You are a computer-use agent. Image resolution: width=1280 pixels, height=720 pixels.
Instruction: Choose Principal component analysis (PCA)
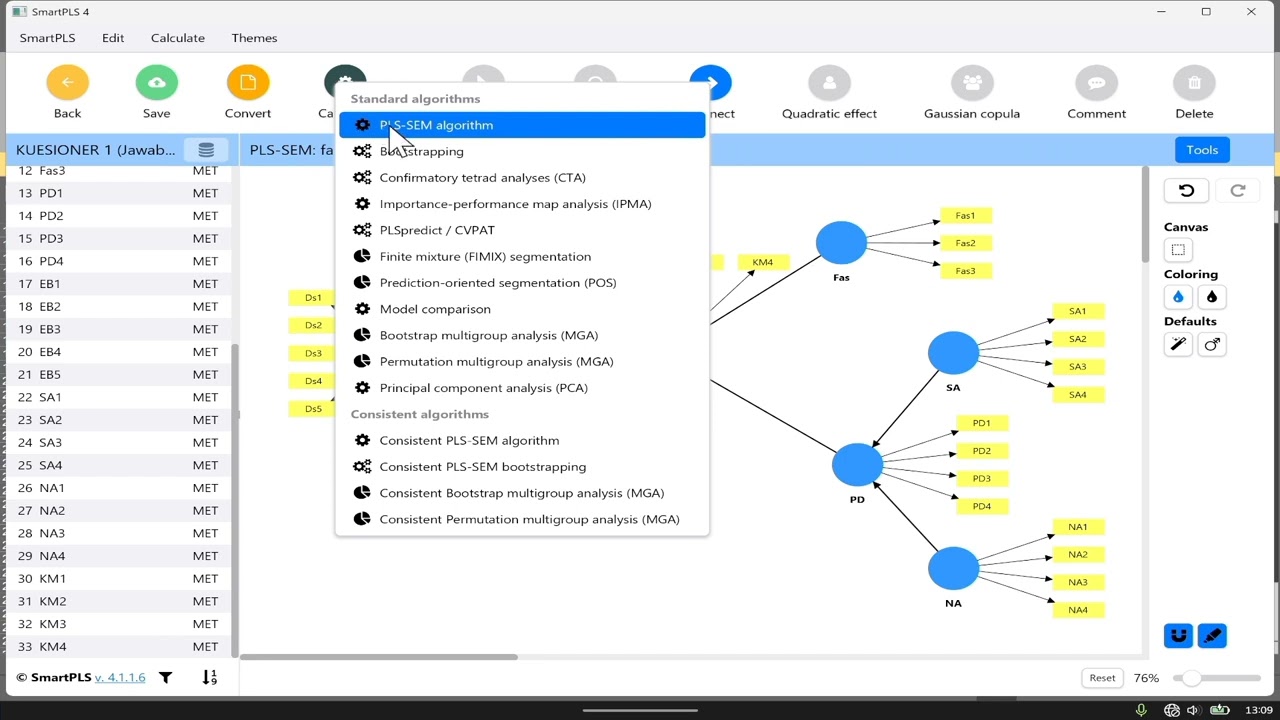(522, 388)
